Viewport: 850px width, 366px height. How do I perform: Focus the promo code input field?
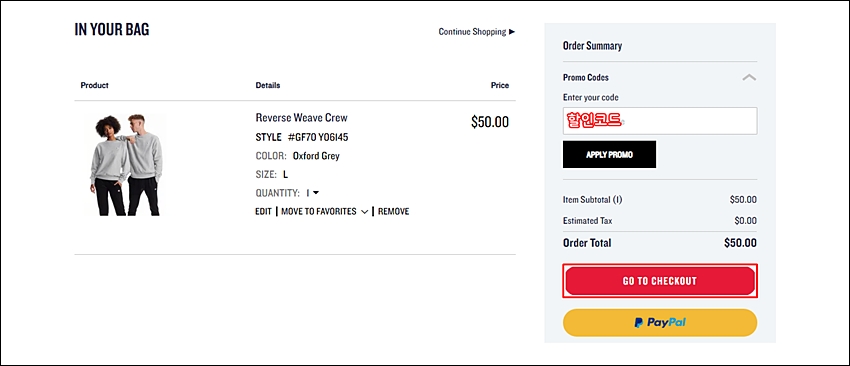pyautogui.click(x=660, y=121)
